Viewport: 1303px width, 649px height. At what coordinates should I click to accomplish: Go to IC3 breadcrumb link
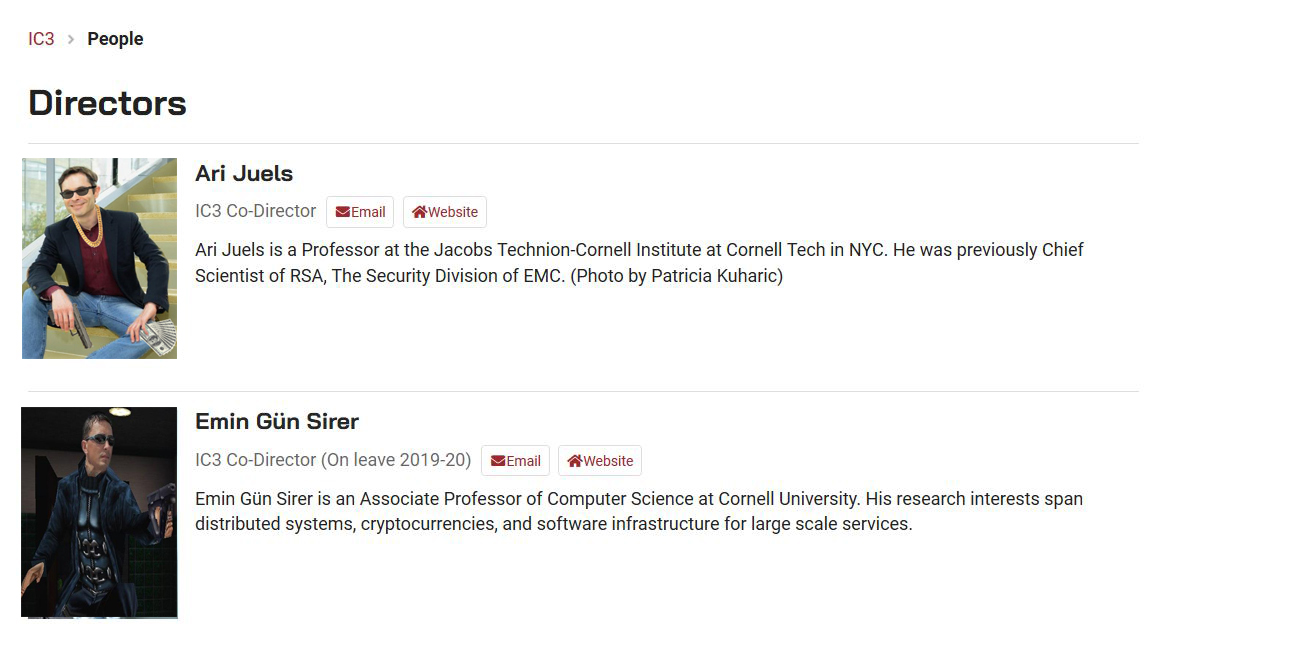(41, 39)
